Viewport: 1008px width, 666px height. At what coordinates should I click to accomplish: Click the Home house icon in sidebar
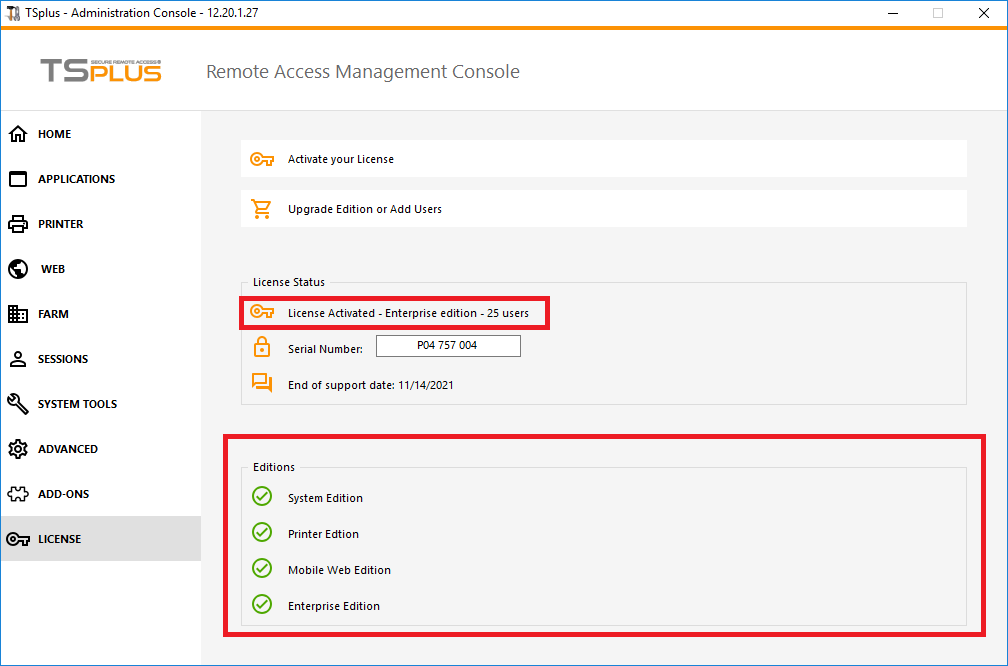(x=18, y=134)
